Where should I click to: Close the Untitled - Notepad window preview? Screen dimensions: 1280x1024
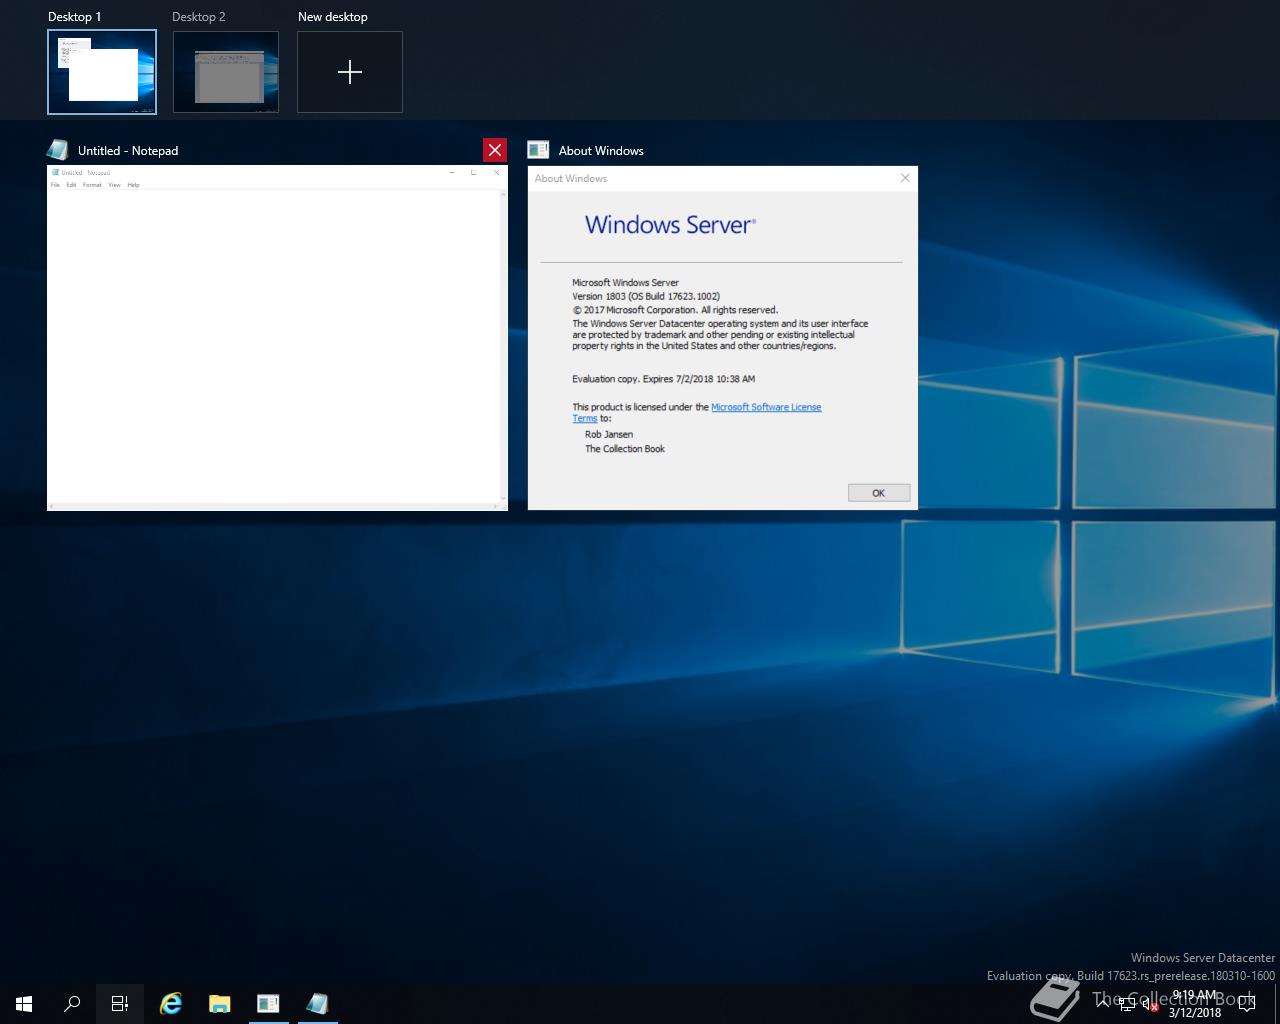click(x=495, y=150)
